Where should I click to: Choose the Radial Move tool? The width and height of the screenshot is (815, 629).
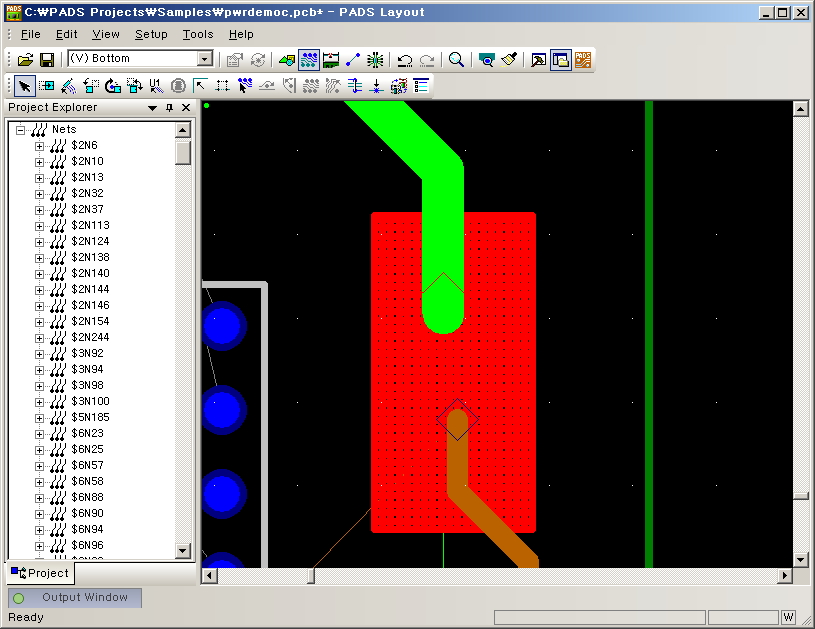[69, 86]
